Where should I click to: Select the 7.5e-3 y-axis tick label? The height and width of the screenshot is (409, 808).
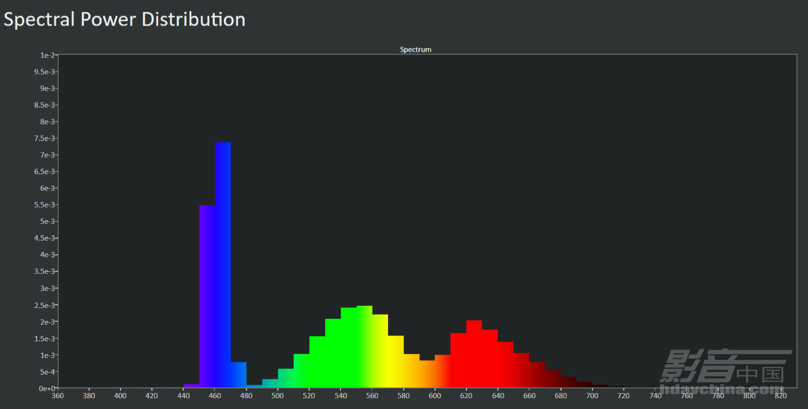click(x=45, y=139)
